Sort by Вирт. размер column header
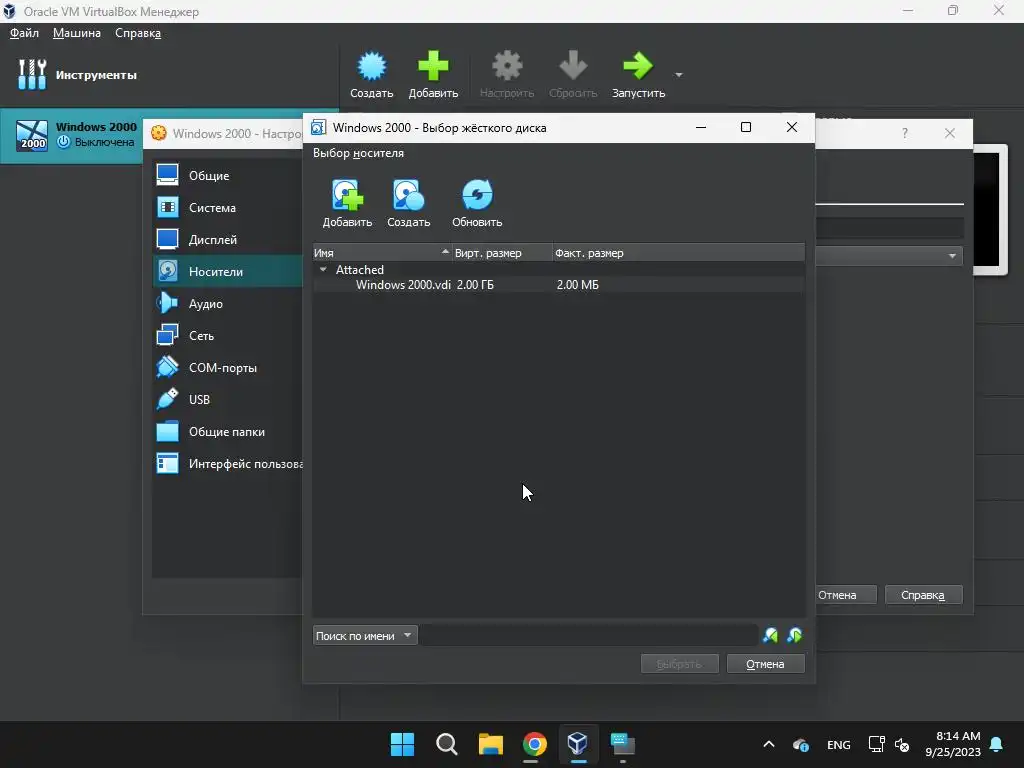This screenshot has width=1024, height=768. [502, 253]
